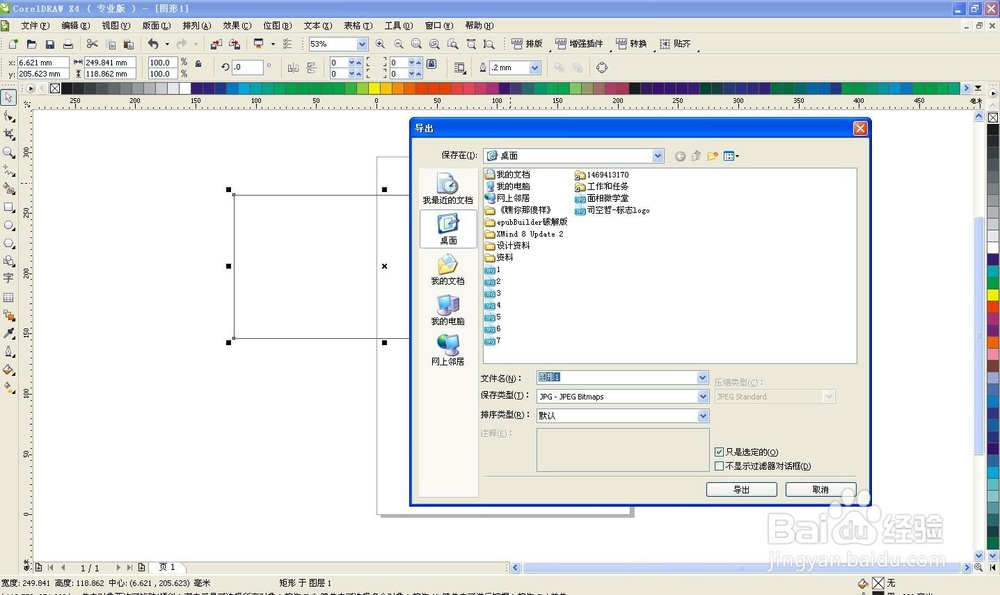Select the Shape tool in toolbox
Image resolution: width=1000 pixels, height=595 pixels.
9,116
